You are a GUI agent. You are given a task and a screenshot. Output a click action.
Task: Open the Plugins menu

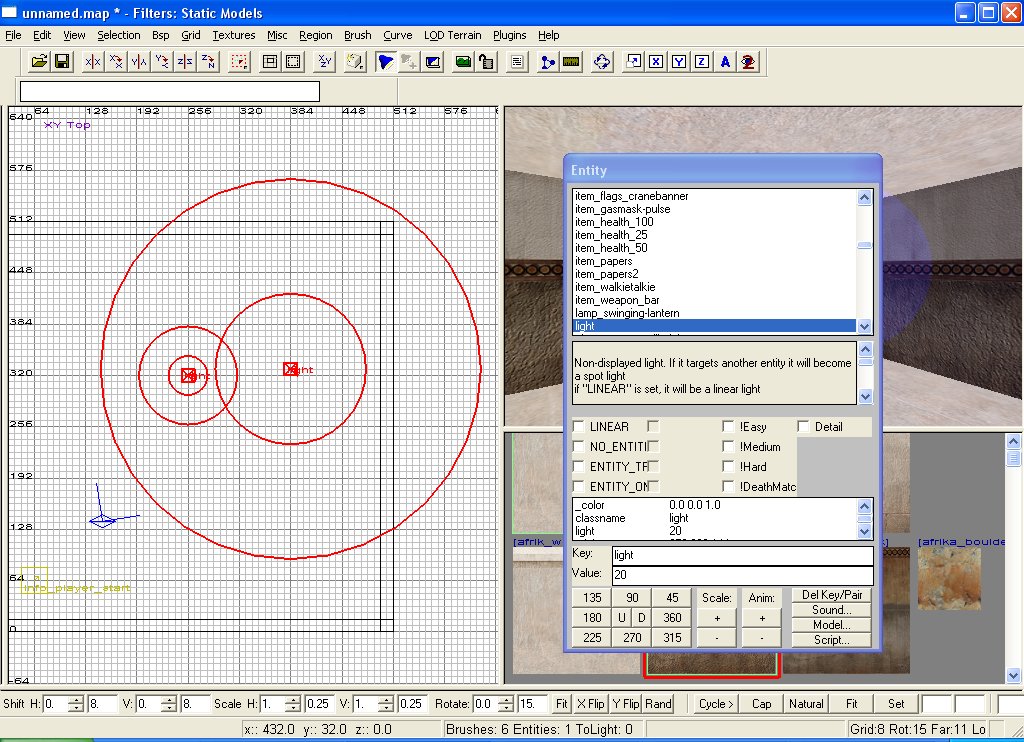pos(510,35)
